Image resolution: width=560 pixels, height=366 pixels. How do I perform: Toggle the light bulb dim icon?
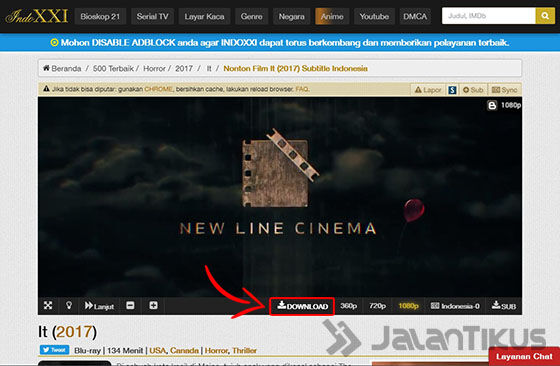(x=69, y=306)
